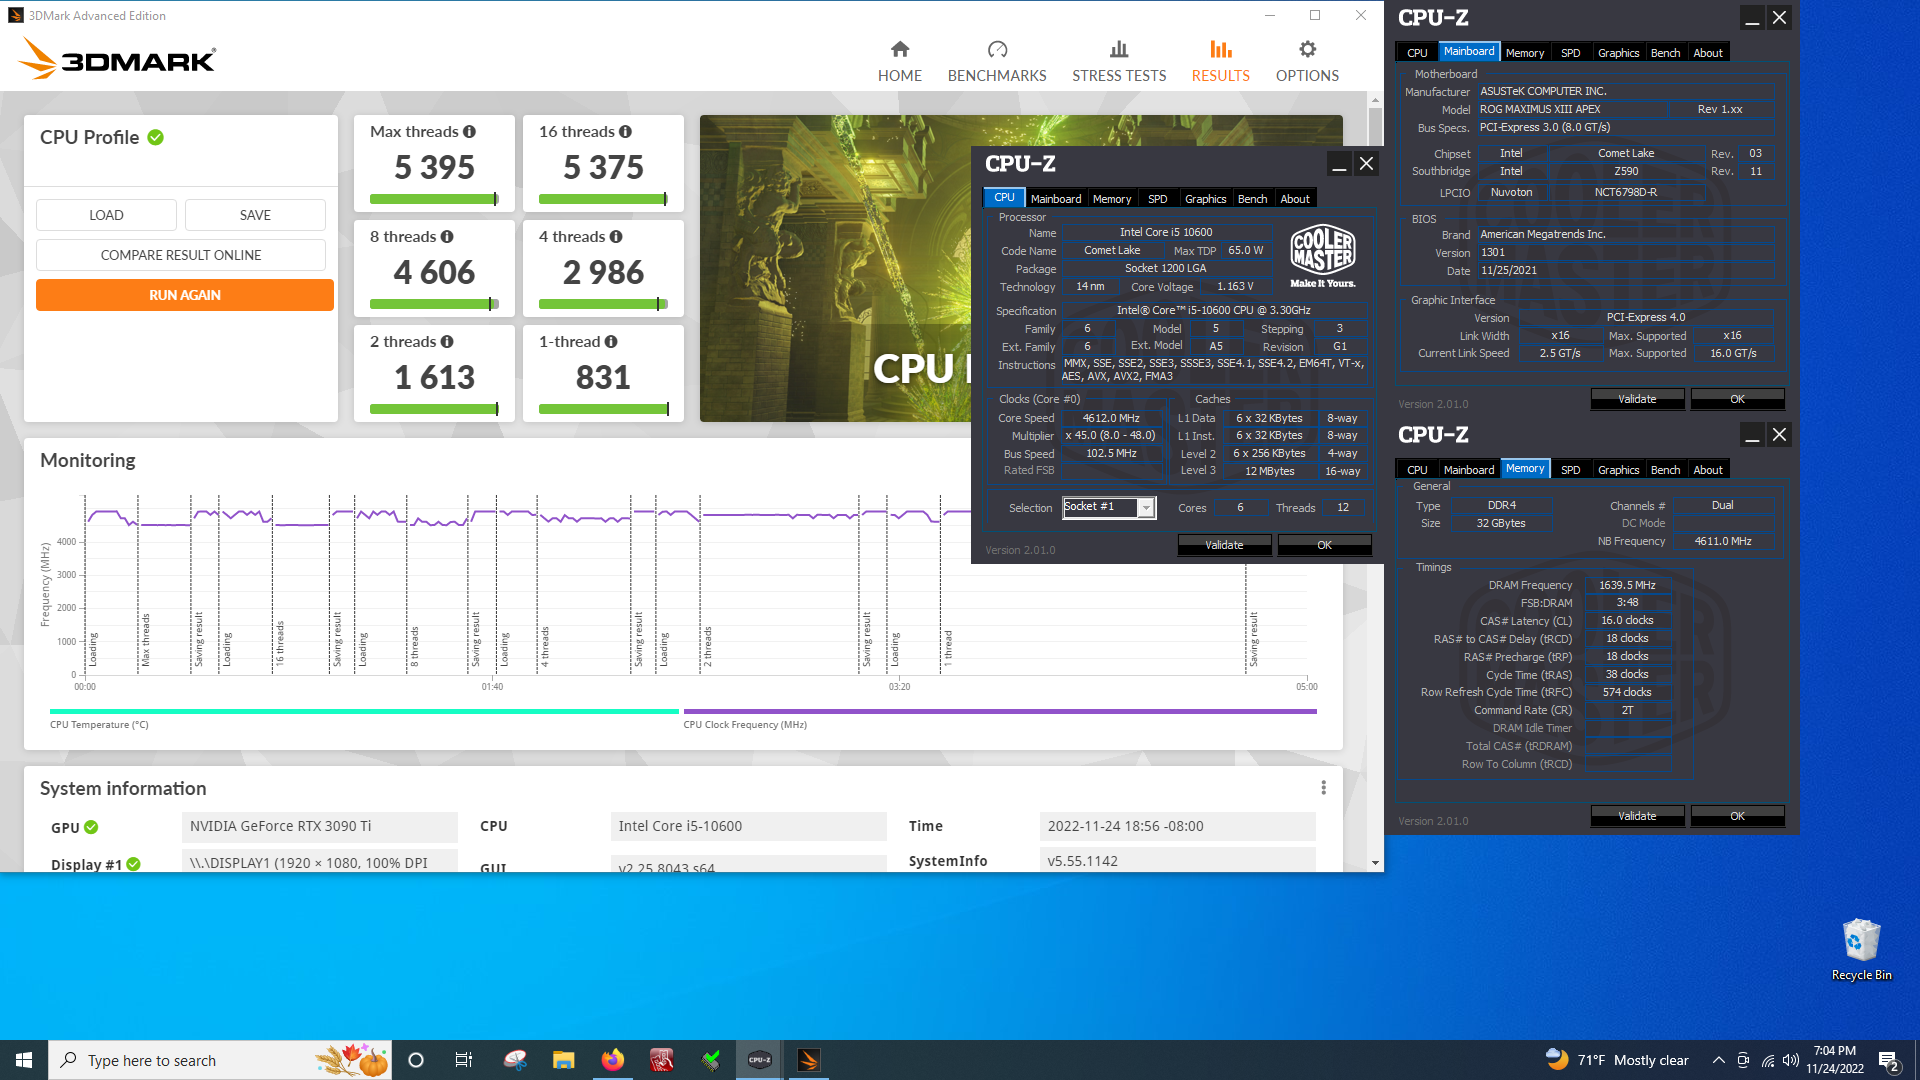Image resolution: width=1920 pixels, height=1080 pixels.
Task: Click LOAD result button
Action: coord(106,215)
